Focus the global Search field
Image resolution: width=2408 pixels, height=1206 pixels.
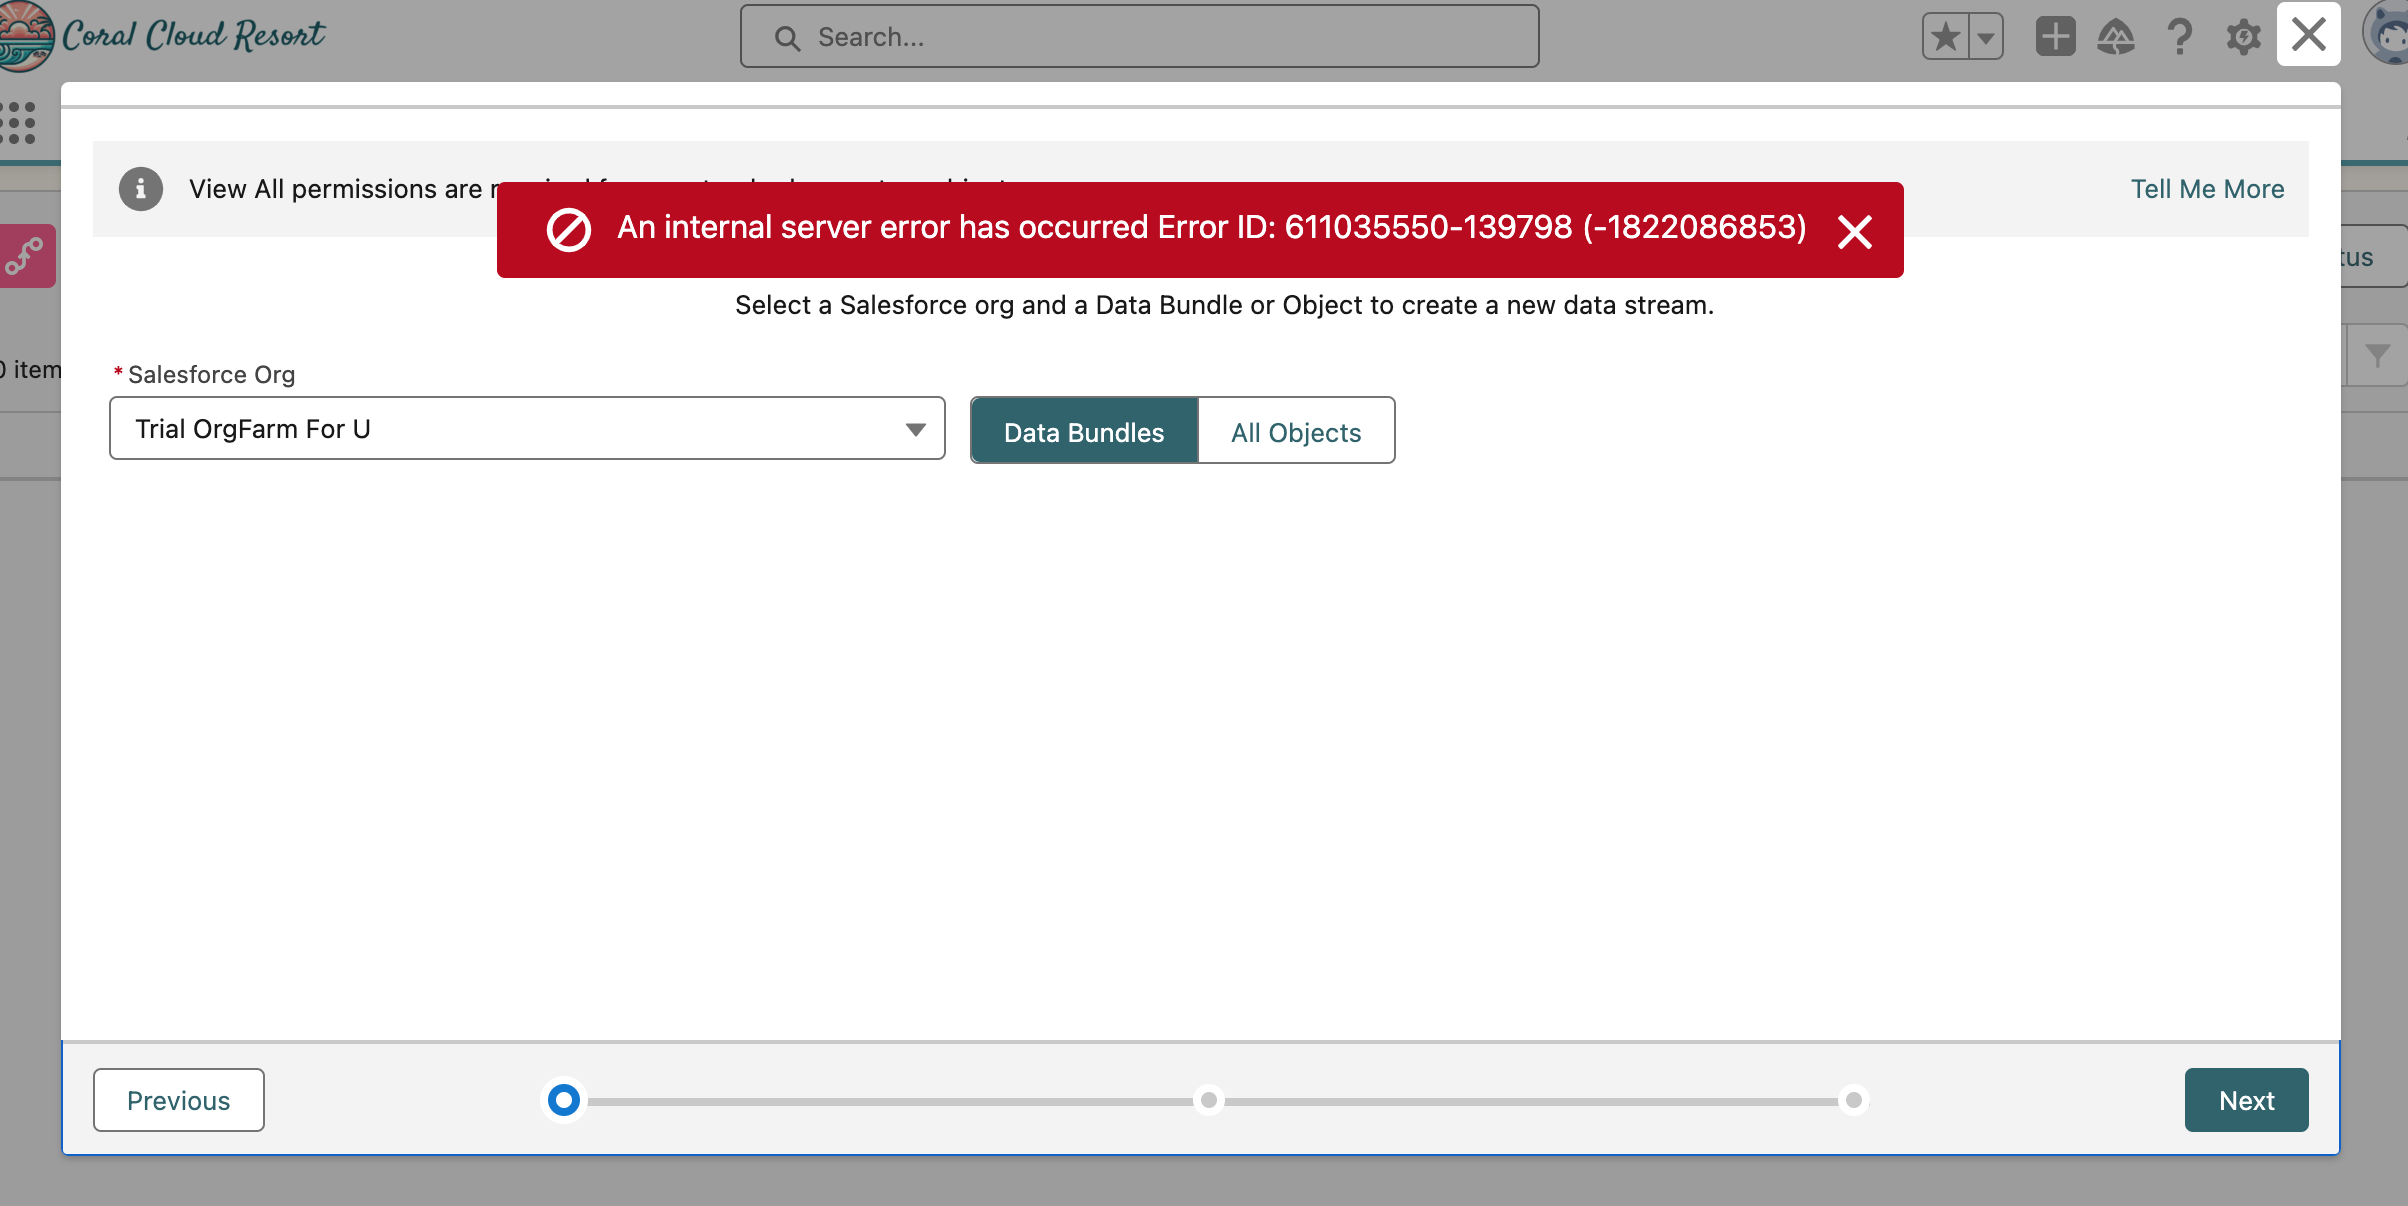click(1140, 37)
